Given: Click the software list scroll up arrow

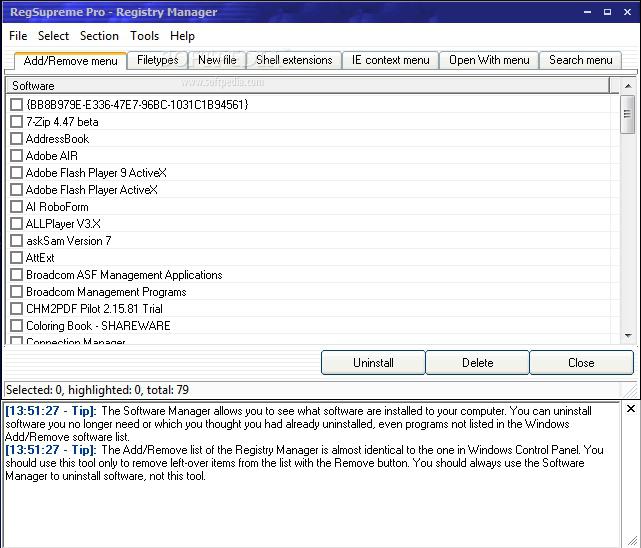Looking at the screenshot, I should click(628, 86).
